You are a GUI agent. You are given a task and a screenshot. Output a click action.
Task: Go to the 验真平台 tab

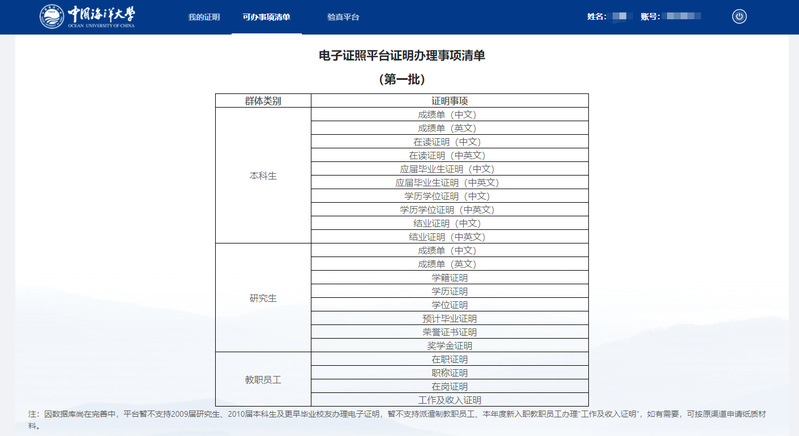point(343,18)
